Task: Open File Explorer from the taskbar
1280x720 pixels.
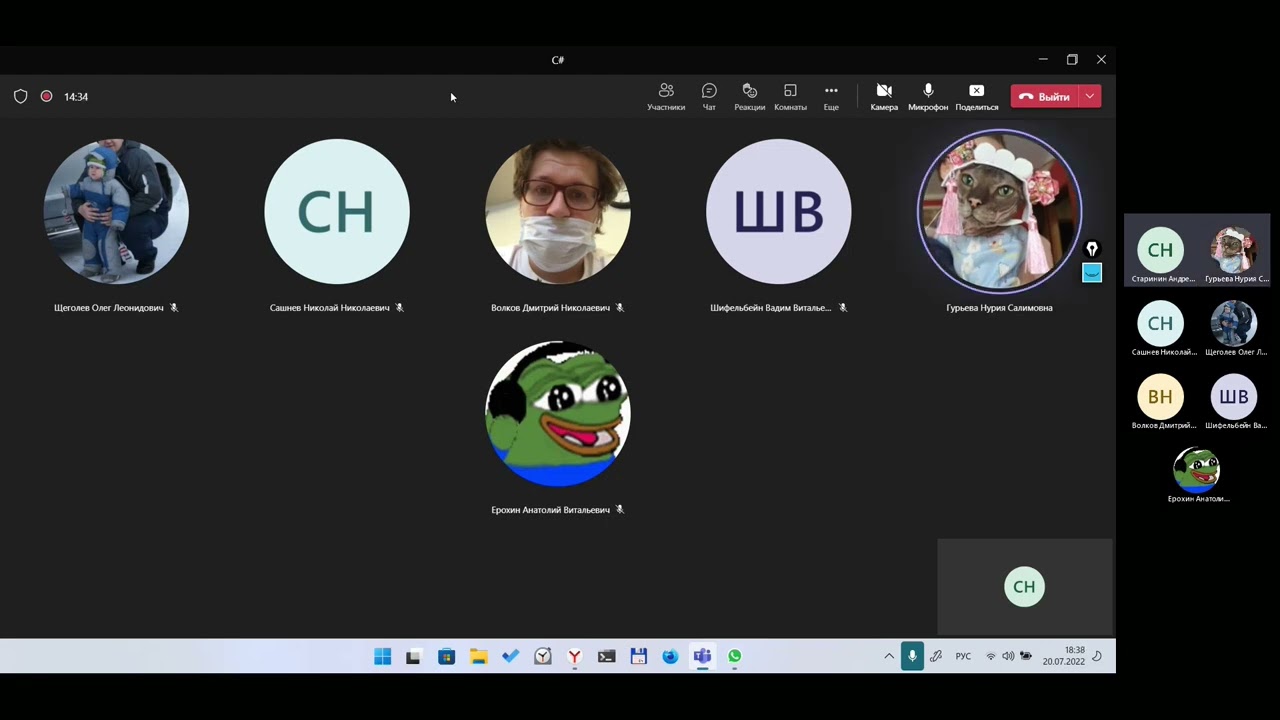Action: (478, 656)
